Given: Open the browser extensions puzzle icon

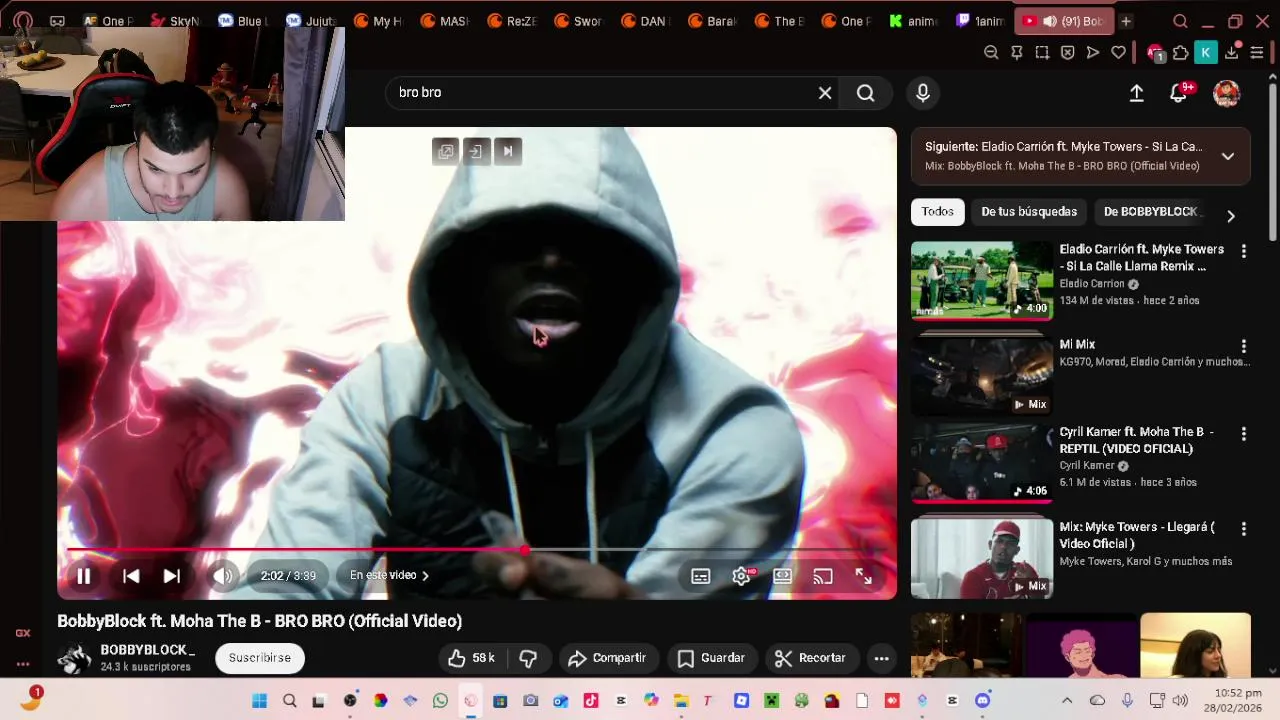Looking at the screenshot, I should (1181, 53).
